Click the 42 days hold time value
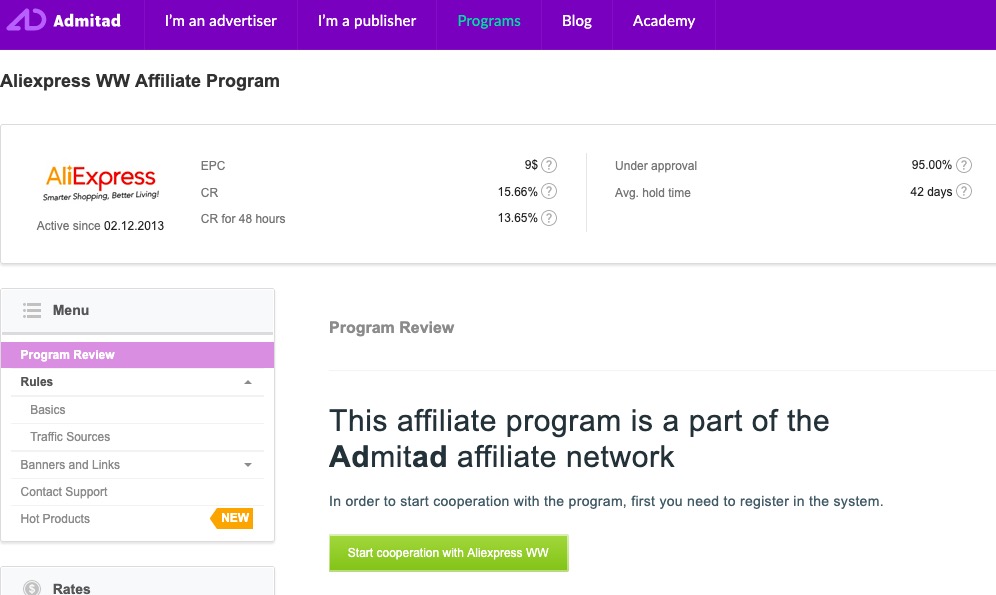Screen dimensions: 996x595 931,192
